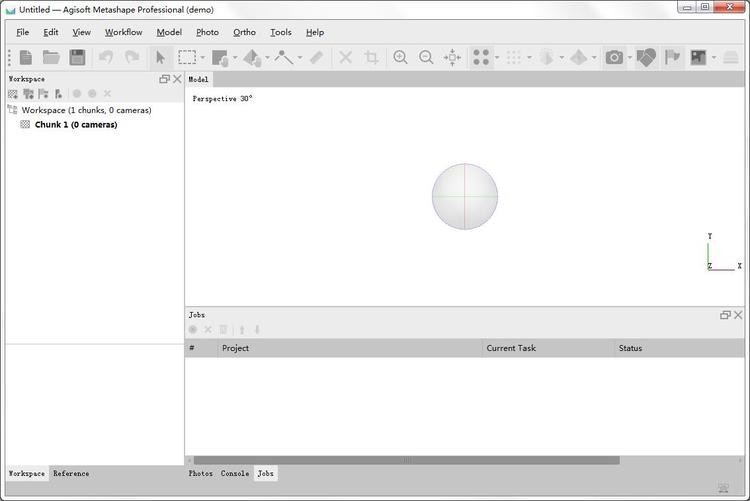Reset the view with crosshair arrows icon
The image size is (750, 501).
(x=452, y=57)
